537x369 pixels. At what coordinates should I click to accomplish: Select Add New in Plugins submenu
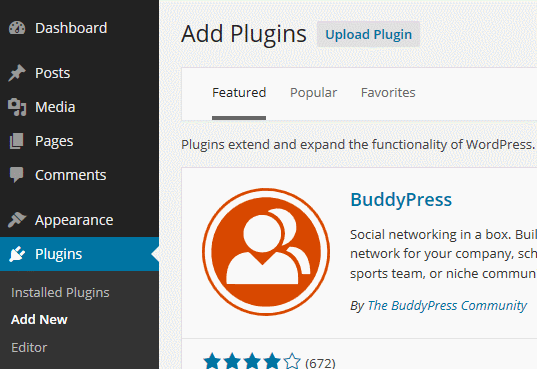pyautogui.click(x=39, y=320)
